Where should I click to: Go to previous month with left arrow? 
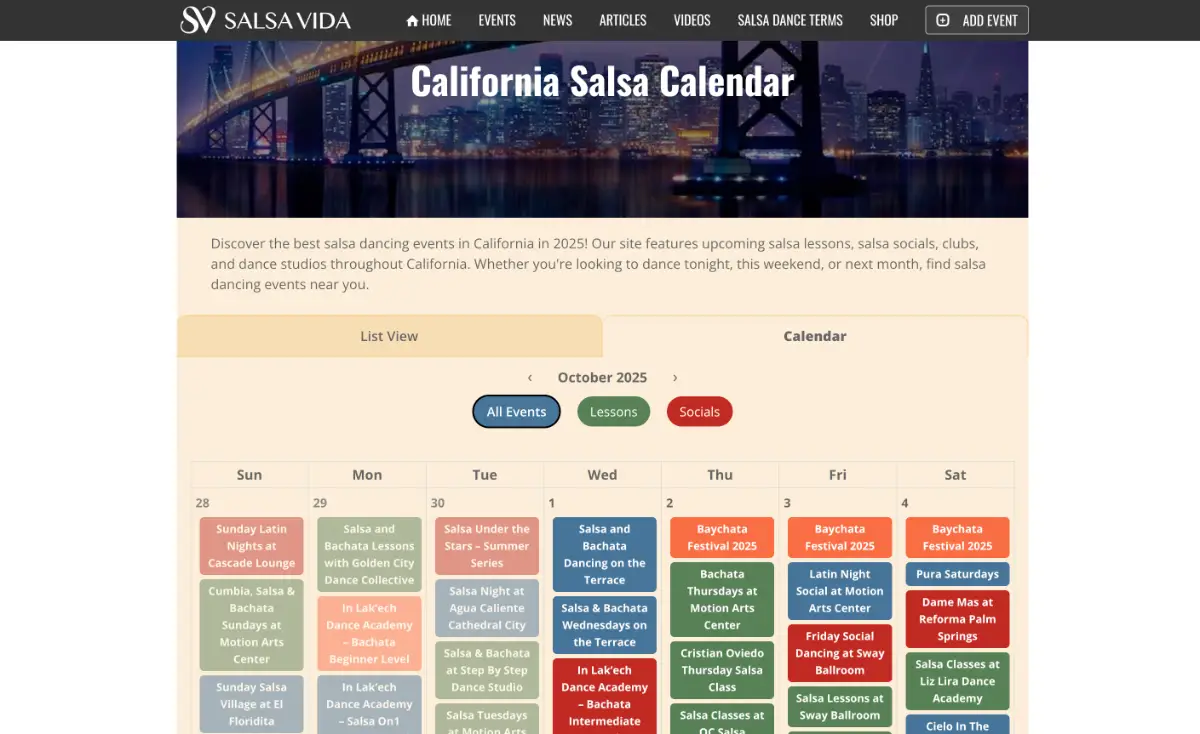coord(530,378)
